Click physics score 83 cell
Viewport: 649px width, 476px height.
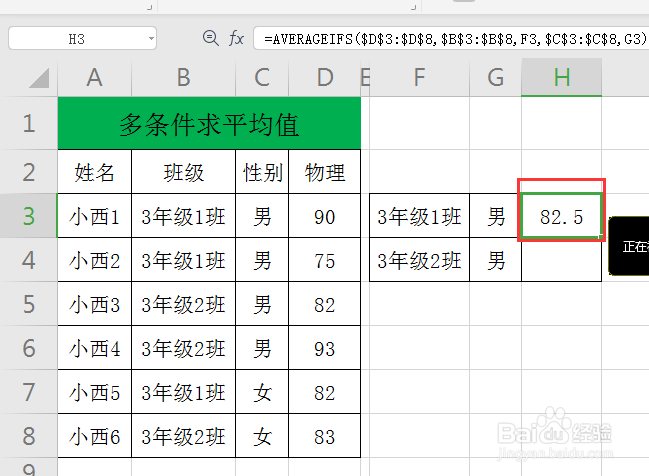point(324,435)
